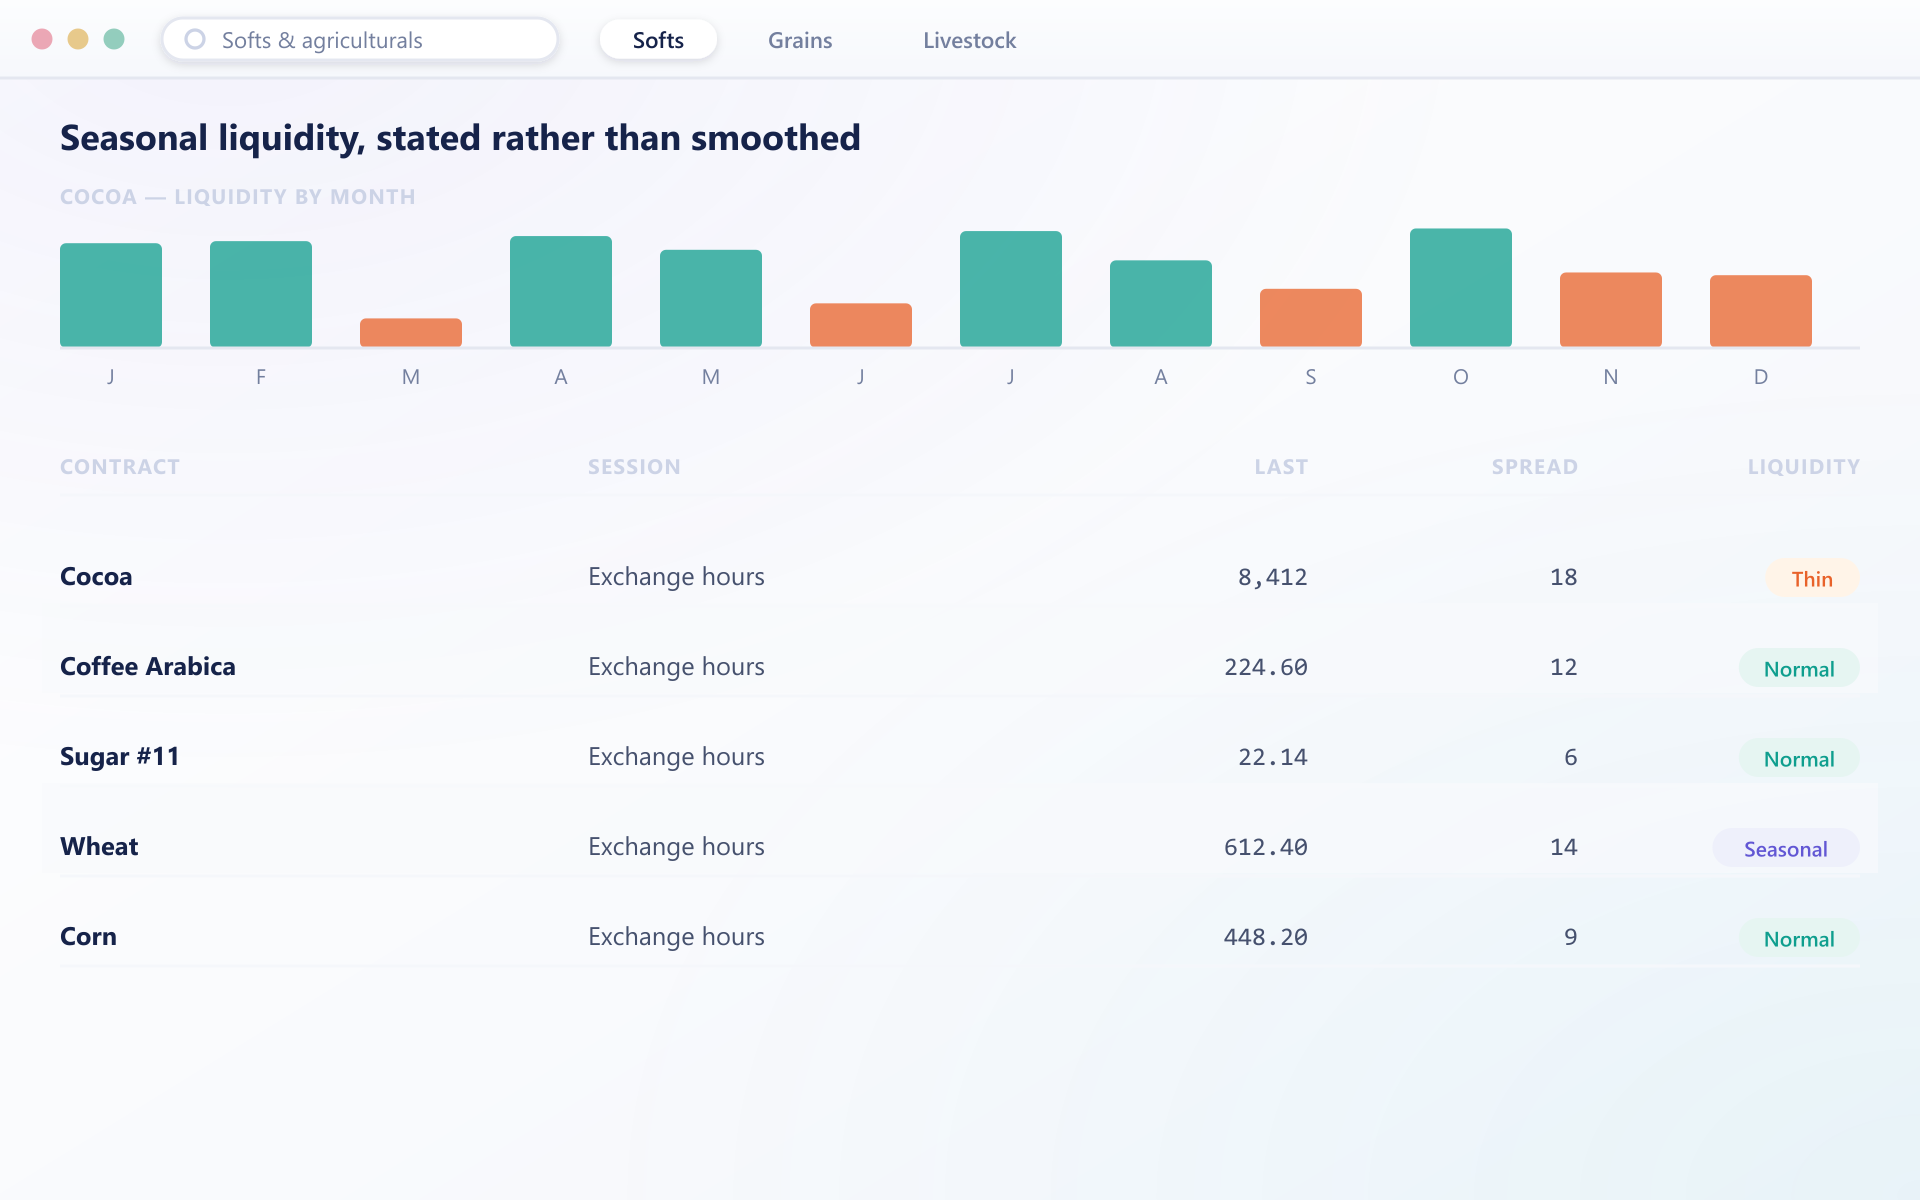Switch to the Softs tab

[x=658, y=40]
